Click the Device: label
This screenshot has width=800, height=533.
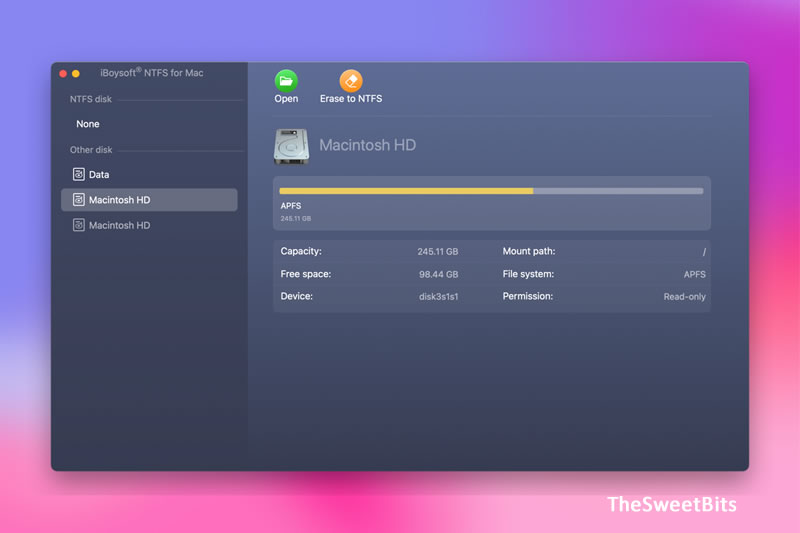point(296,296)
